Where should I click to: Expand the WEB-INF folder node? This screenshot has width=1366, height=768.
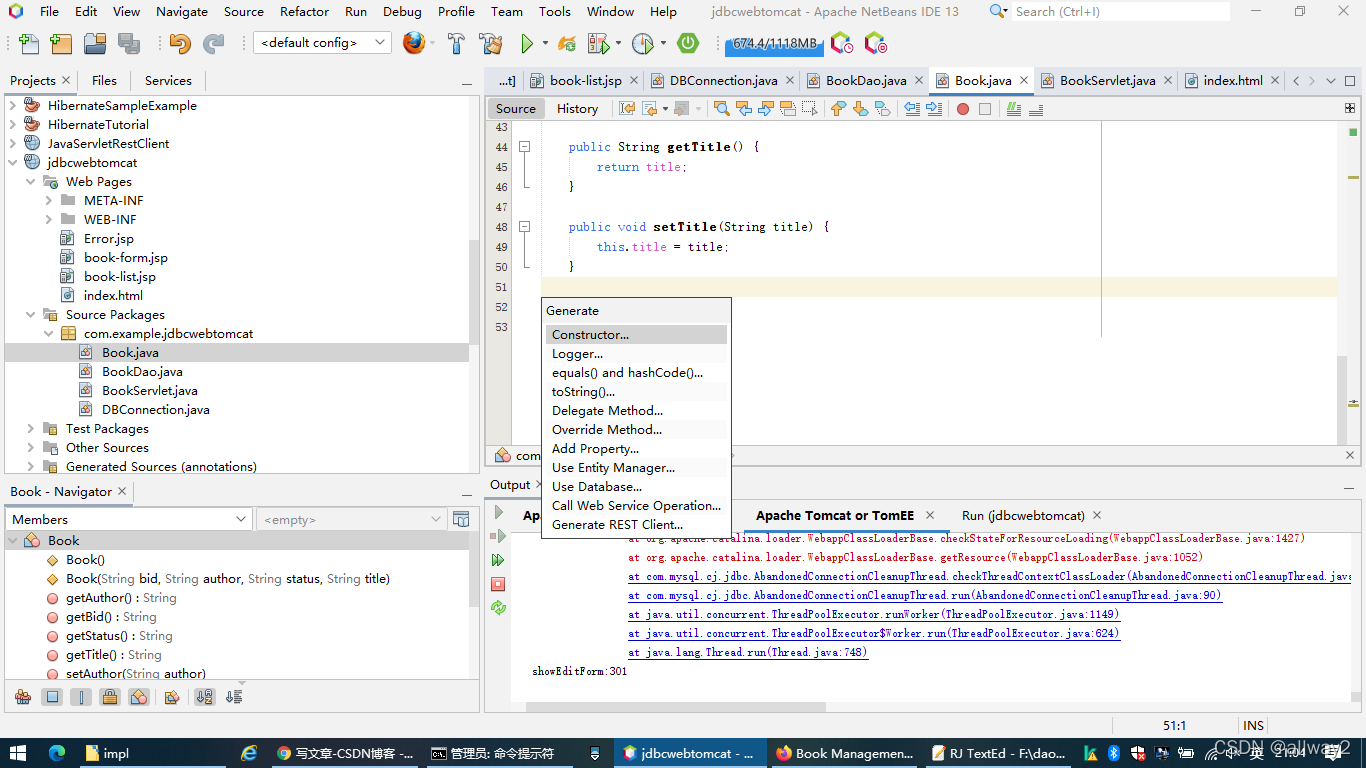pyautogui.click(x=47, y=219)
